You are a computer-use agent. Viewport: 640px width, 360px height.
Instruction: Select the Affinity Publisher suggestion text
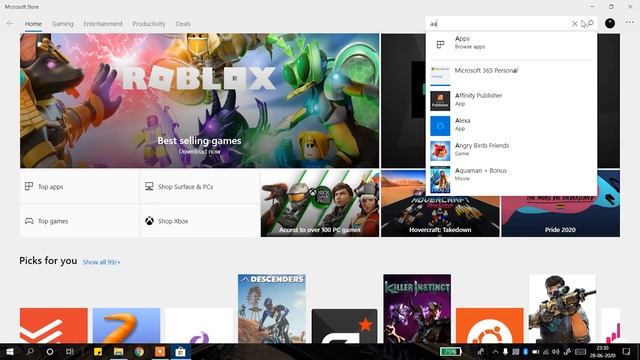point(478,96)
